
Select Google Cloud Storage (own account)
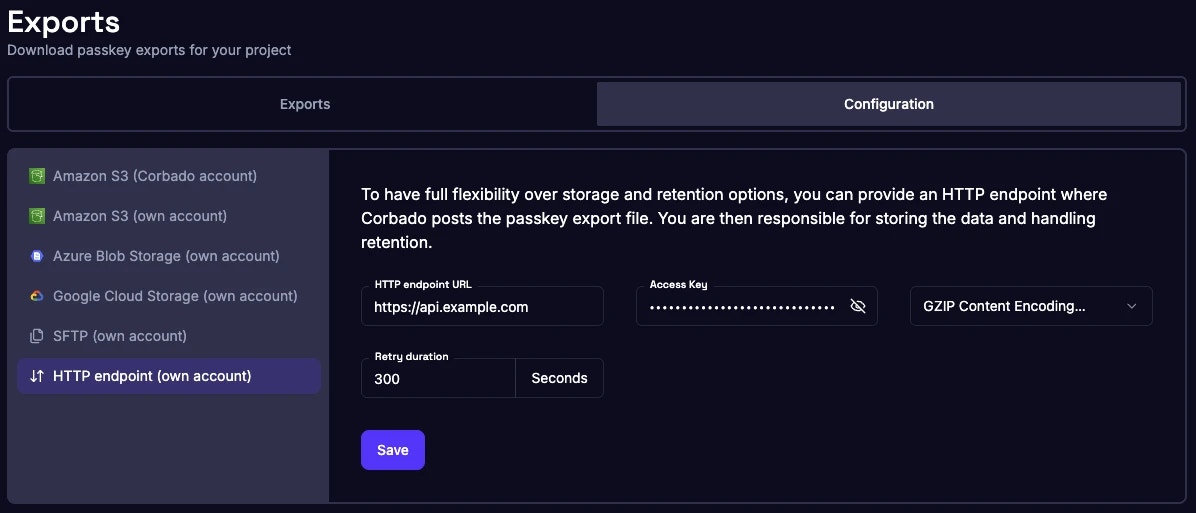point(175,296)
